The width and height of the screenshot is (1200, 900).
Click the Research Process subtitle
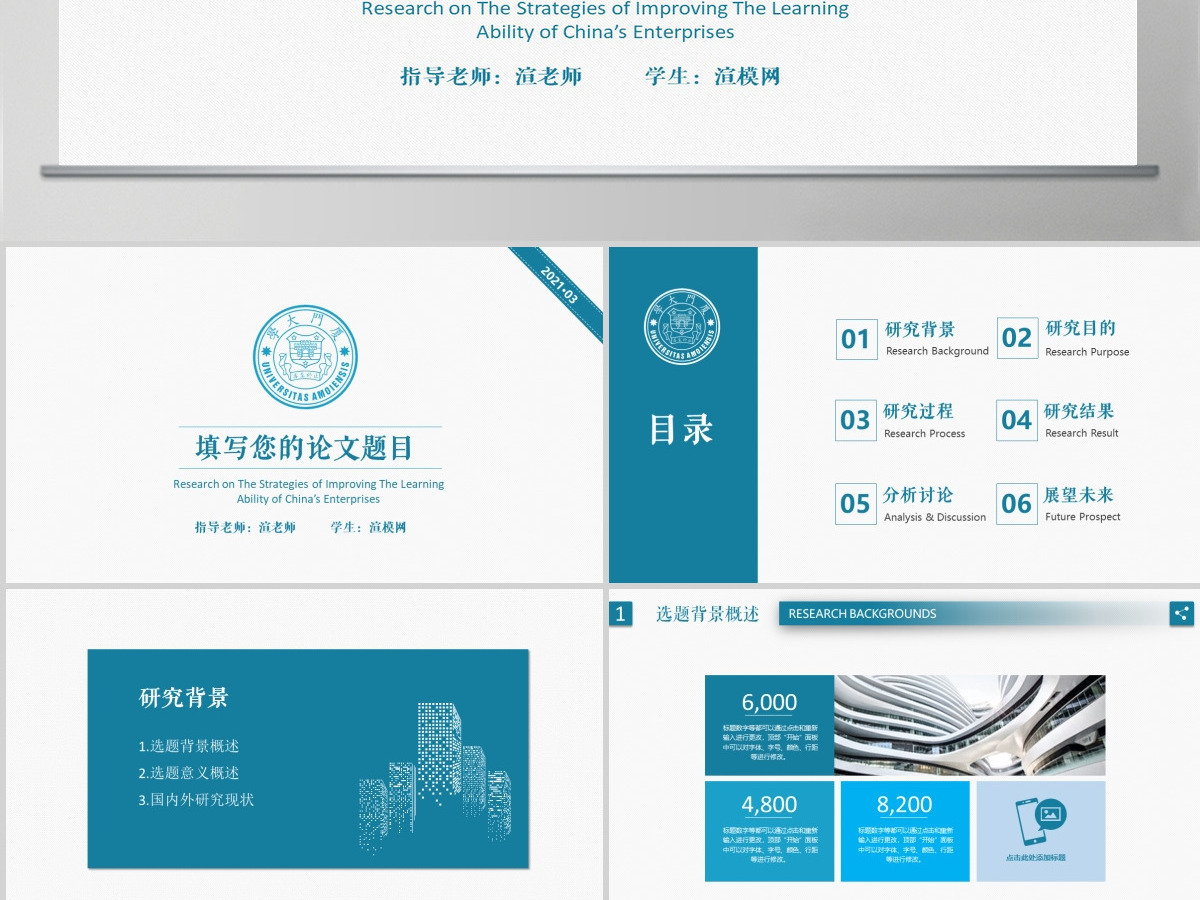[x=925, y=434]
